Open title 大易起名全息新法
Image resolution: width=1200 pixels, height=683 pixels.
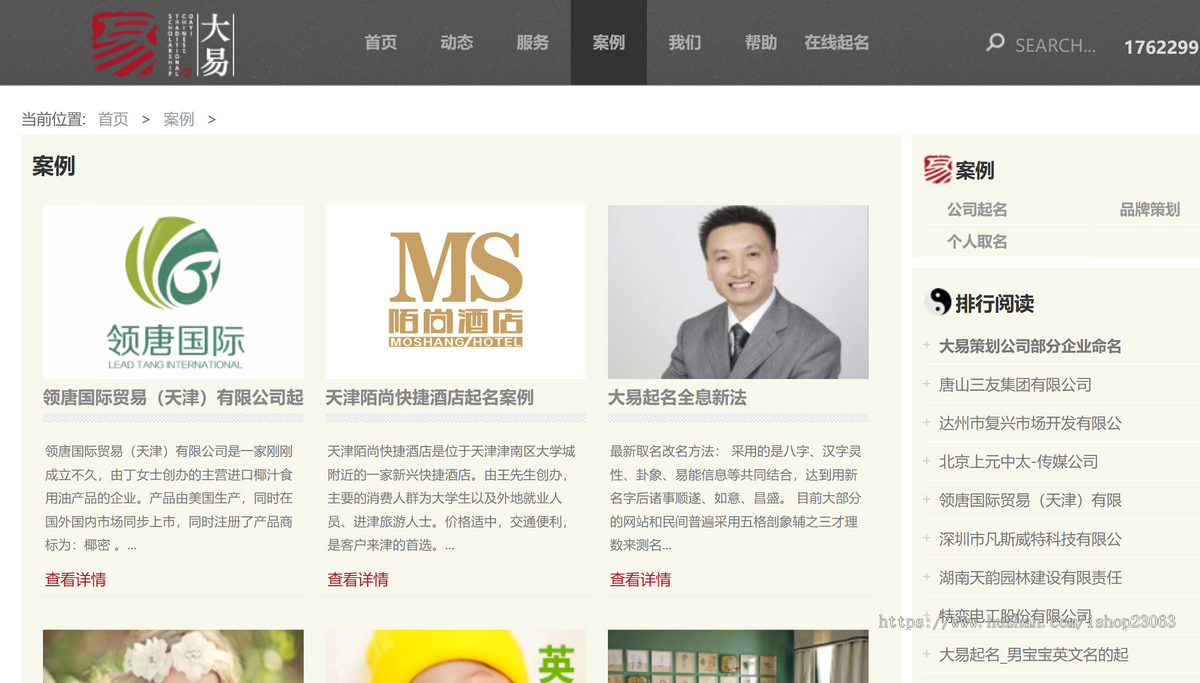pyautogui.click(x=677, y=397)
